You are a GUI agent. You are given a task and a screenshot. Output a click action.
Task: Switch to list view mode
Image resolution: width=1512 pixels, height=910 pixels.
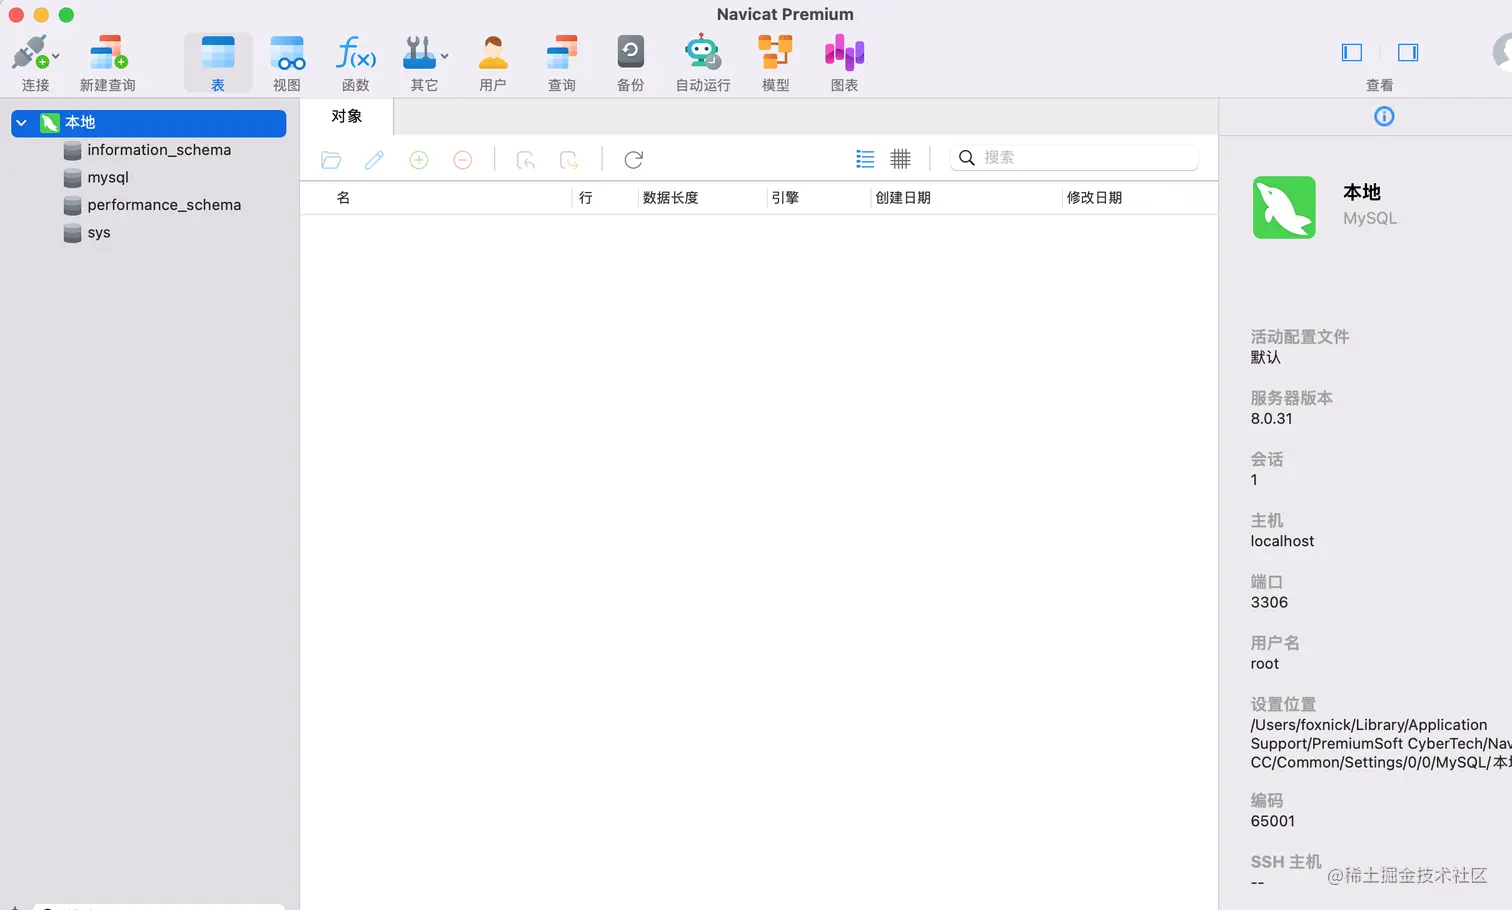(865, 158)
